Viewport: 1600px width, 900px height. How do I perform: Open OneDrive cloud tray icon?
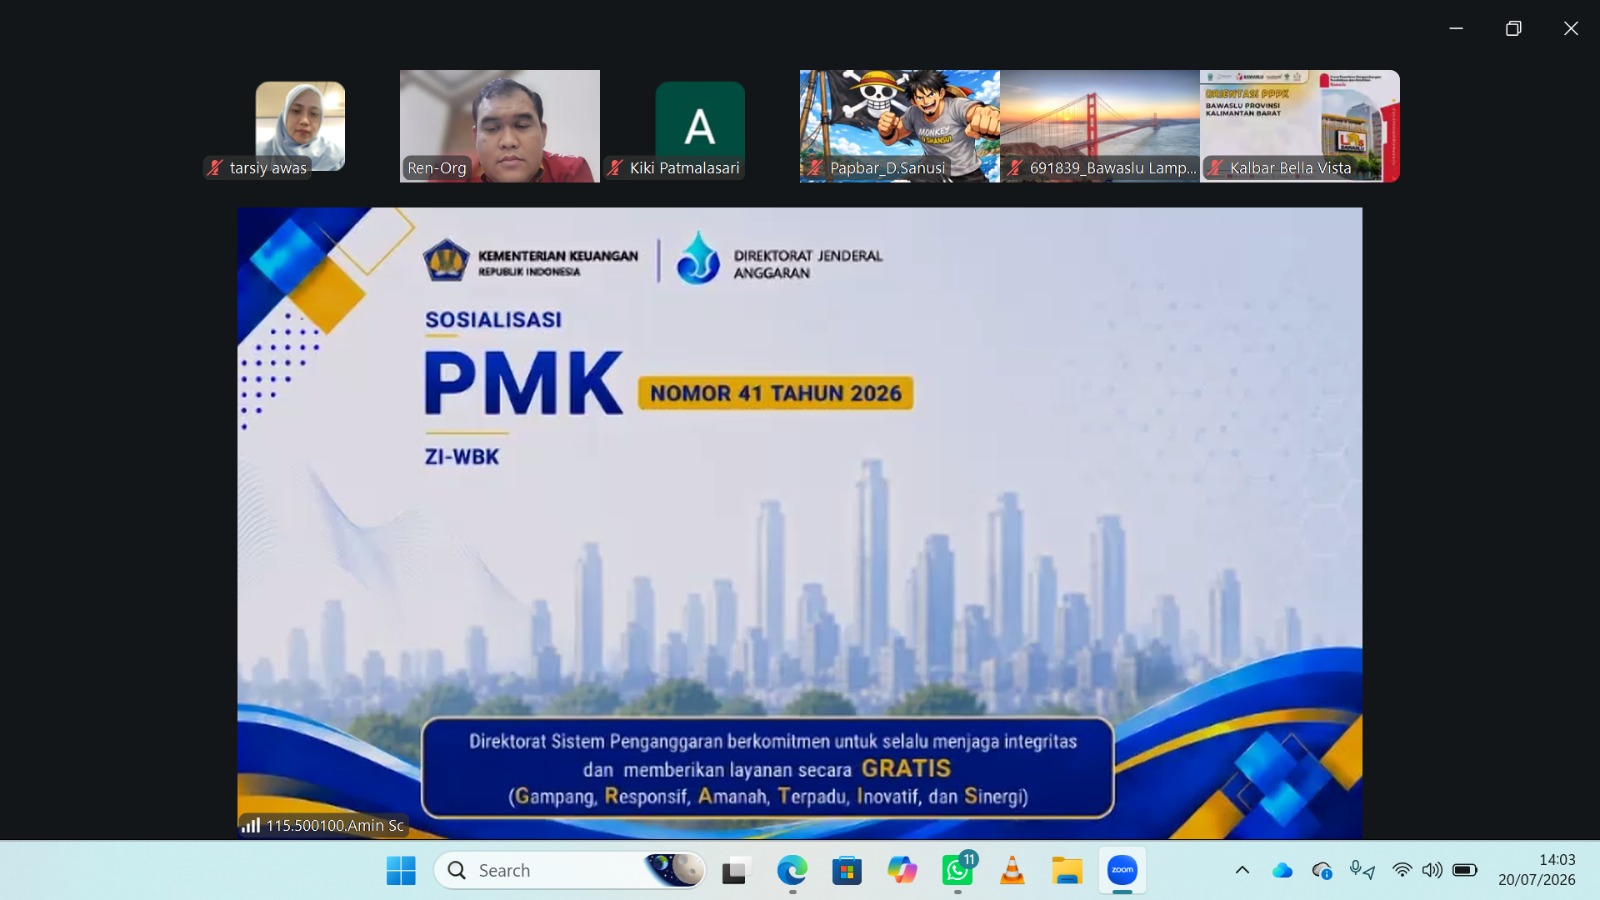(1282, 870)
